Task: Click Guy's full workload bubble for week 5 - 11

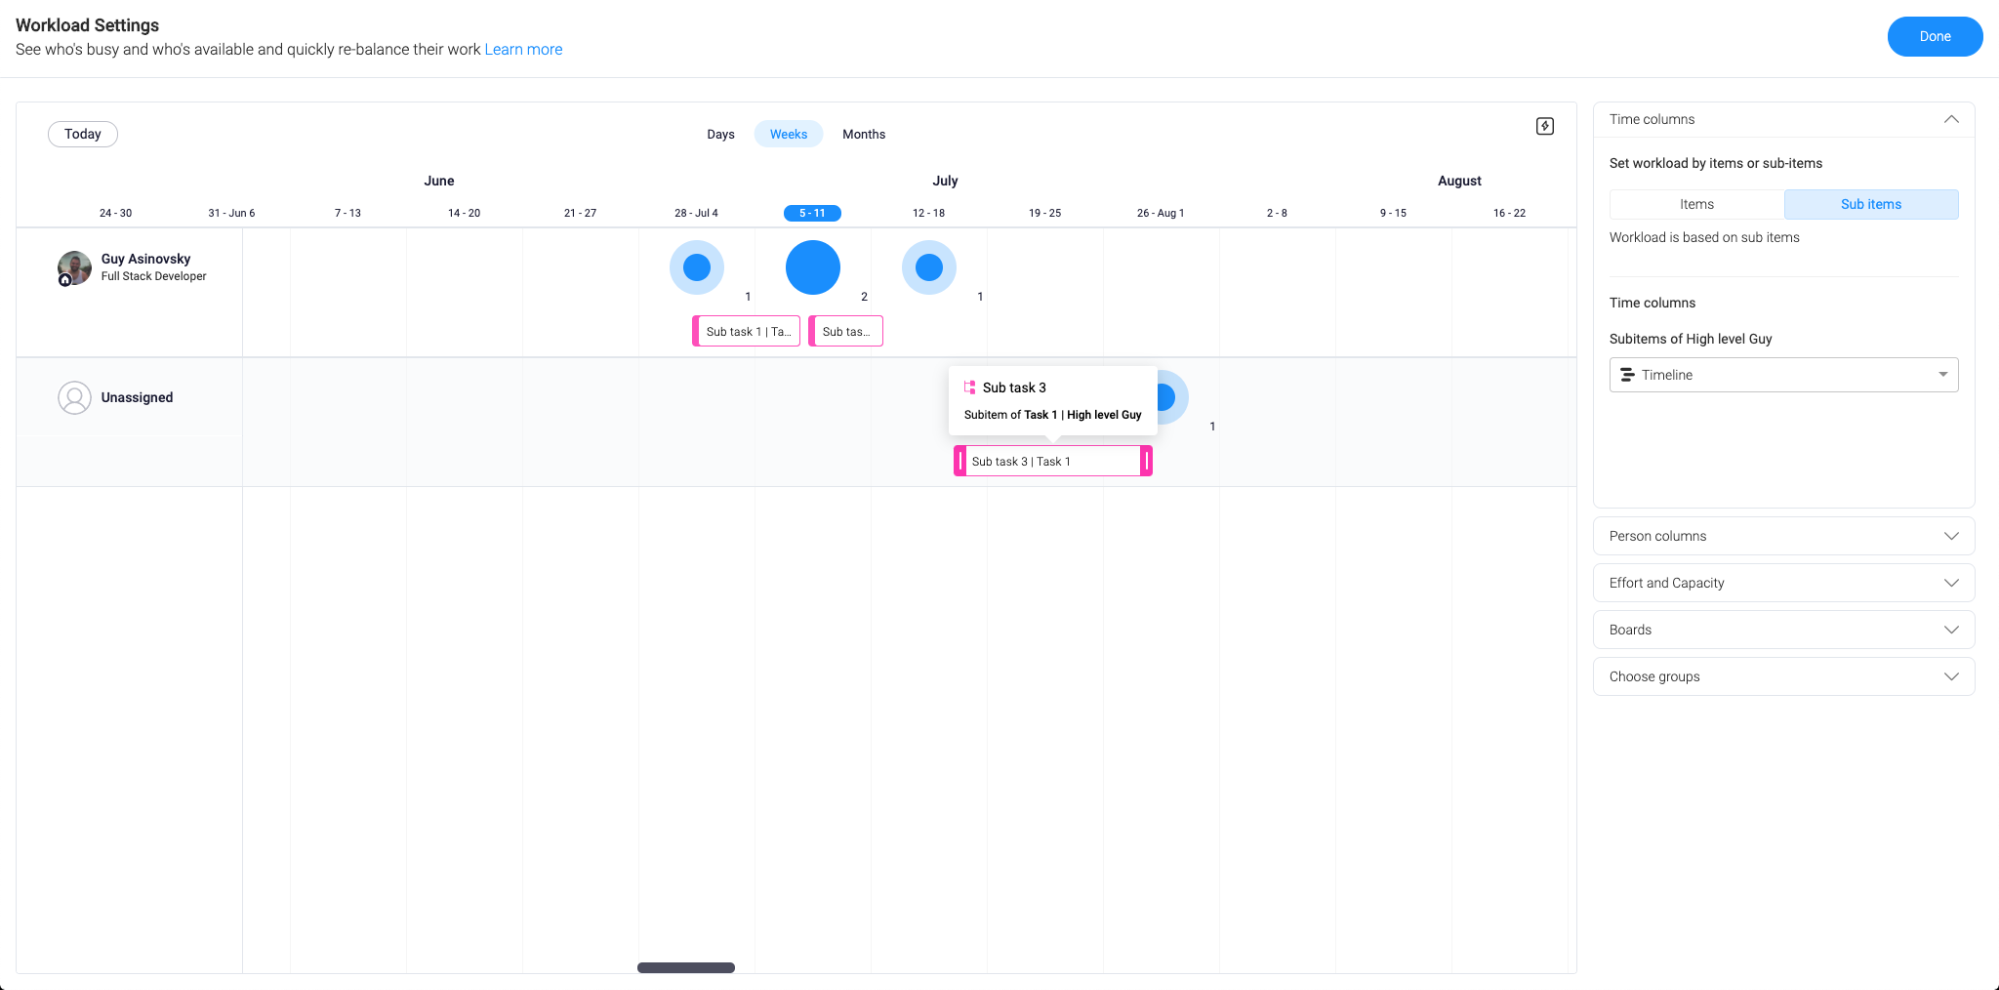Action: point(813,267)
